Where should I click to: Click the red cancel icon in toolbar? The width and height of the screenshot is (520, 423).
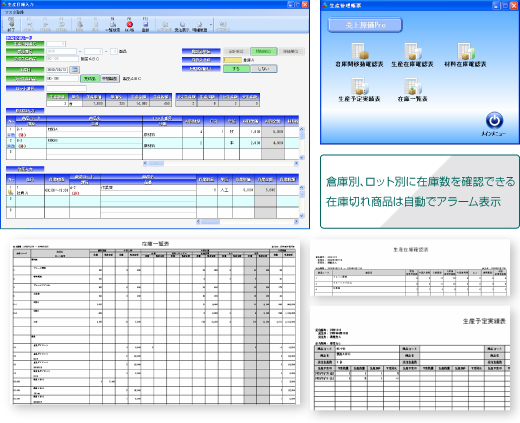[130, 25]
